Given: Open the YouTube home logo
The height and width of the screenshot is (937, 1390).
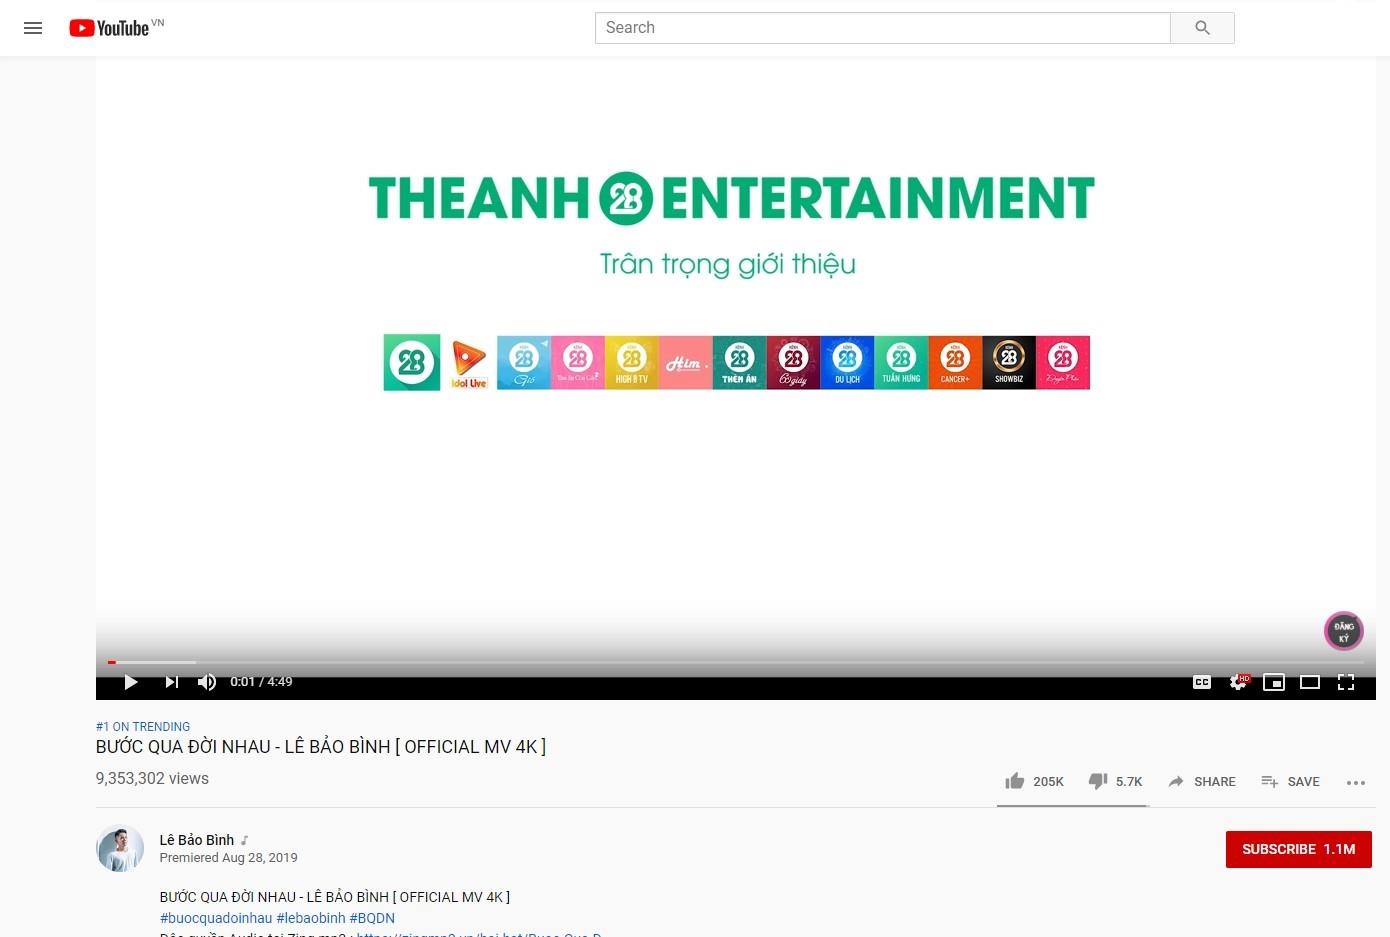Looking at the screenshot, I should [108, 27].
